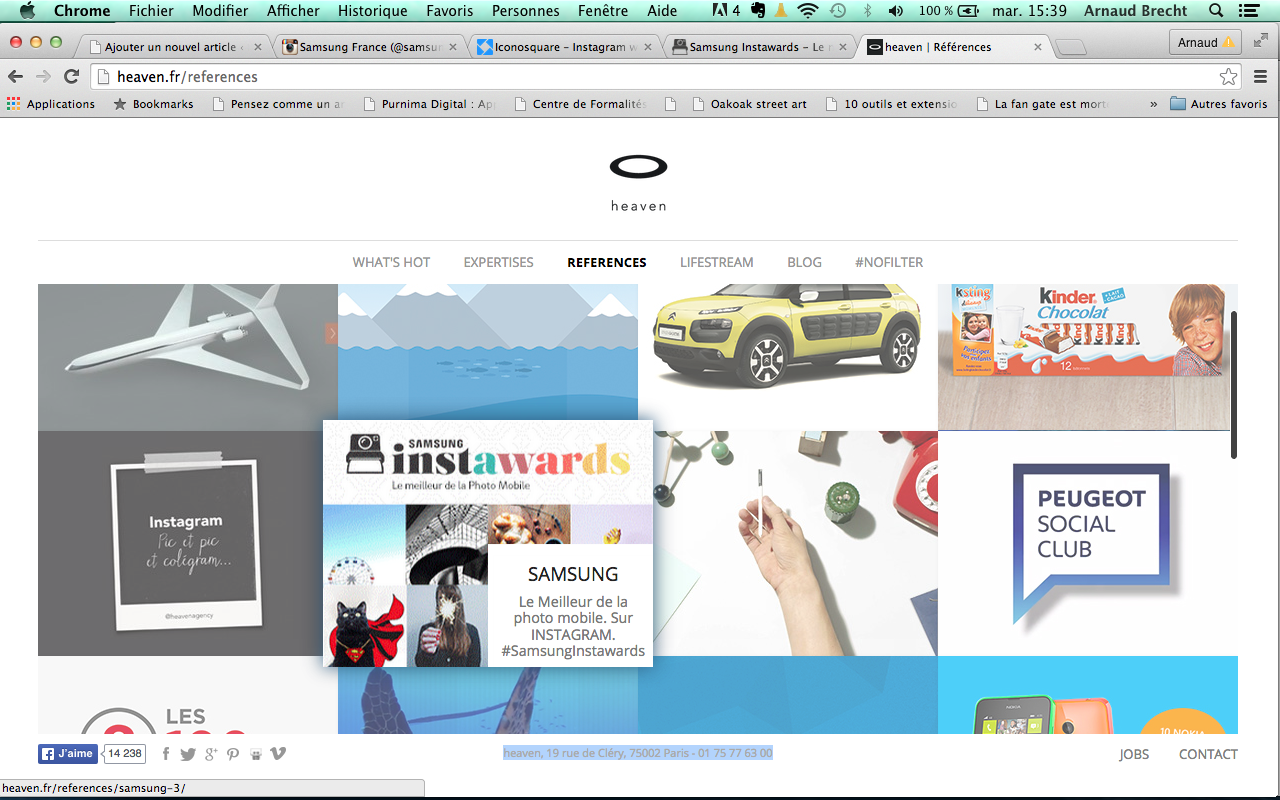Click the Arnaud profile button in Chrome
1280x800 pixels.
tap(1205, 43)
